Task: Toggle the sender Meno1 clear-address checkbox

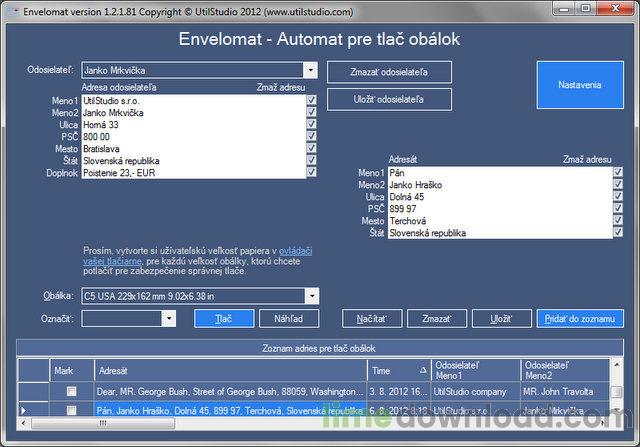Action: click(312, 100)
